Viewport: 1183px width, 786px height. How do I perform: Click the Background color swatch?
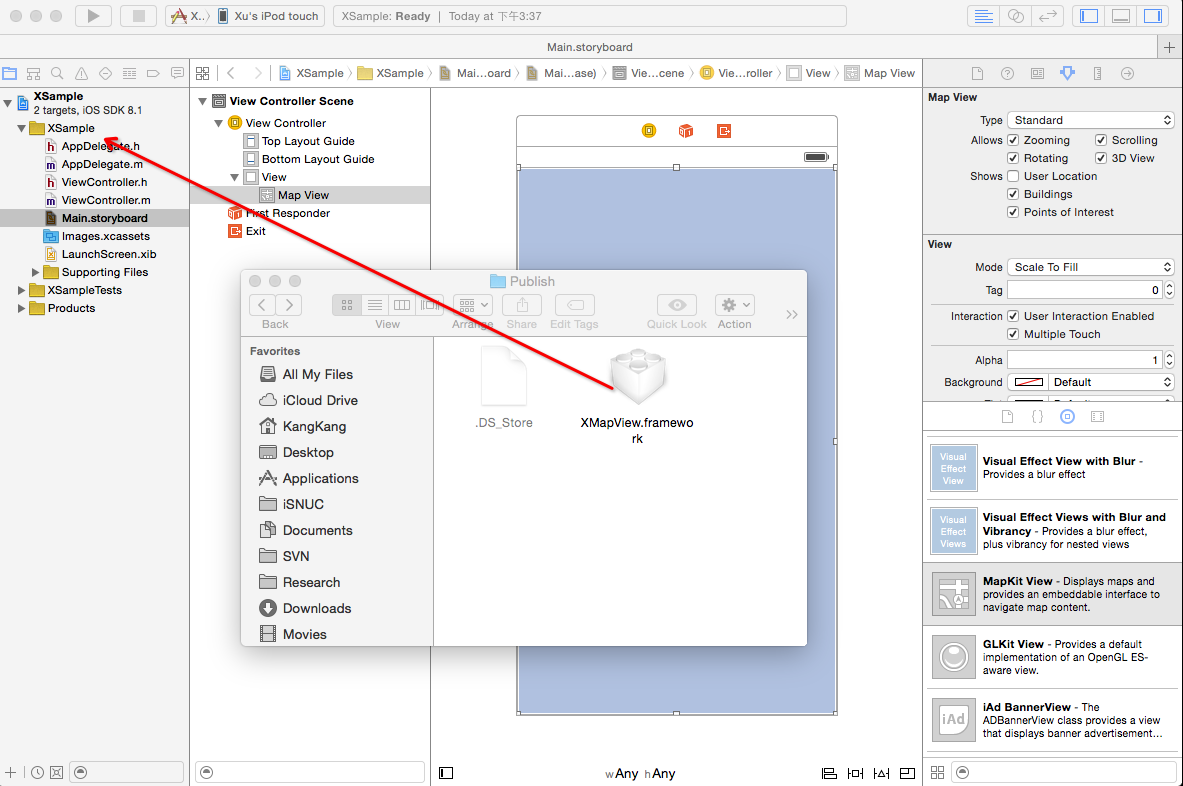click(x=1029, y=382)
